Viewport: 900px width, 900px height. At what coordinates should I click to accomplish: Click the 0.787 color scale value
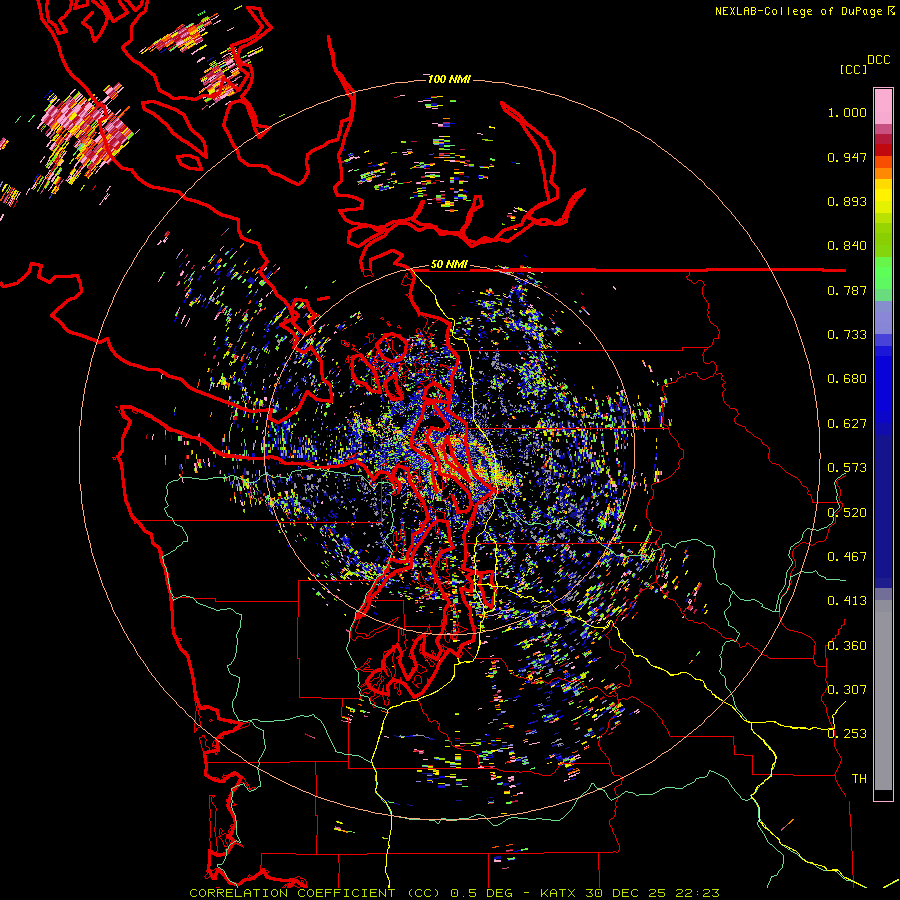coord(847,290)
